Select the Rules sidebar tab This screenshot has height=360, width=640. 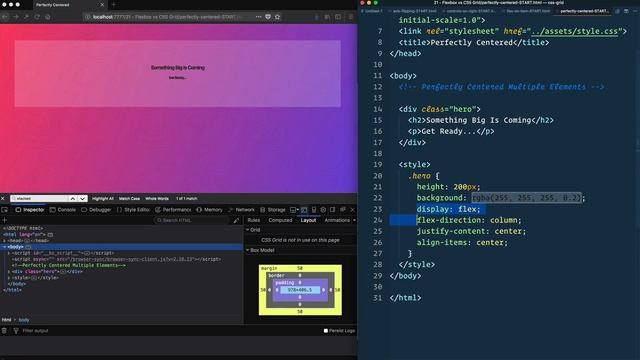click(254, 220)
